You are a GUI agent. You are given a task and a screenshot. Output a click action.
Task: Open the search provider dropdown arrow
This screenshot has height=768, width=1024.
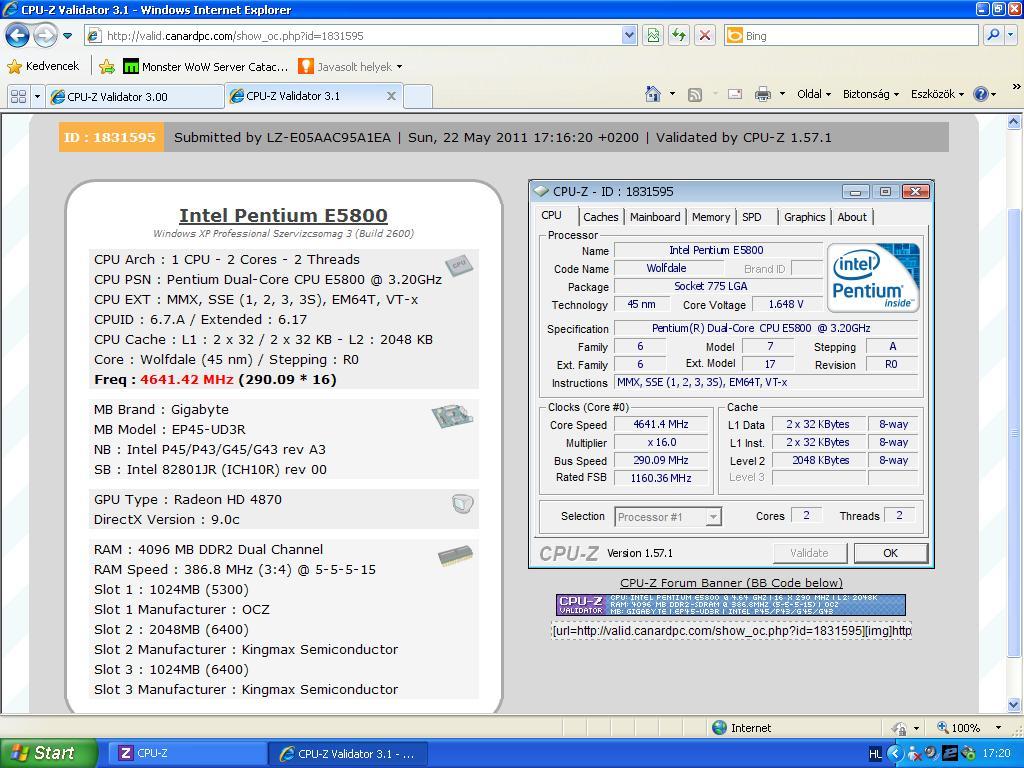[1011, 35]
